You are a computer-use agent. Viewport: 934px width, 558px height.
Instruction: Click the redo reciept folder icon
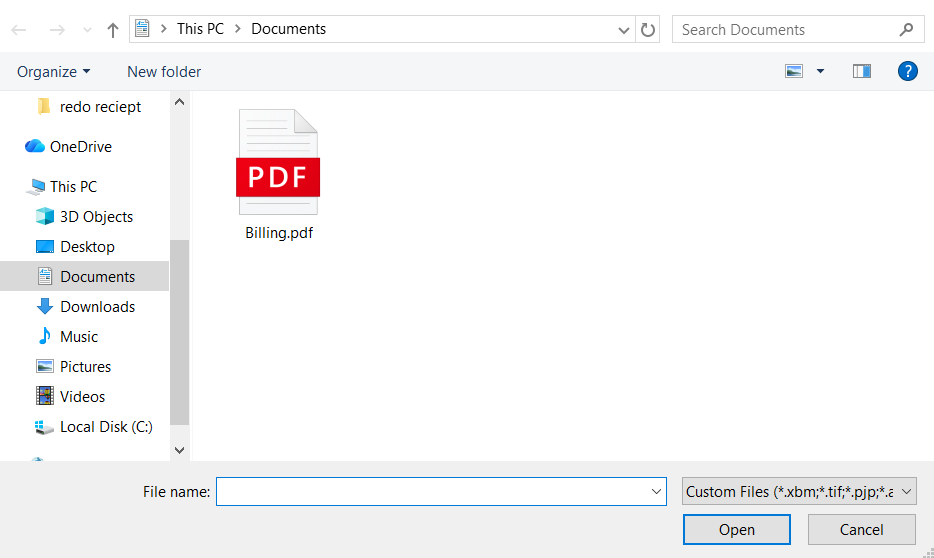pos(43,106)
